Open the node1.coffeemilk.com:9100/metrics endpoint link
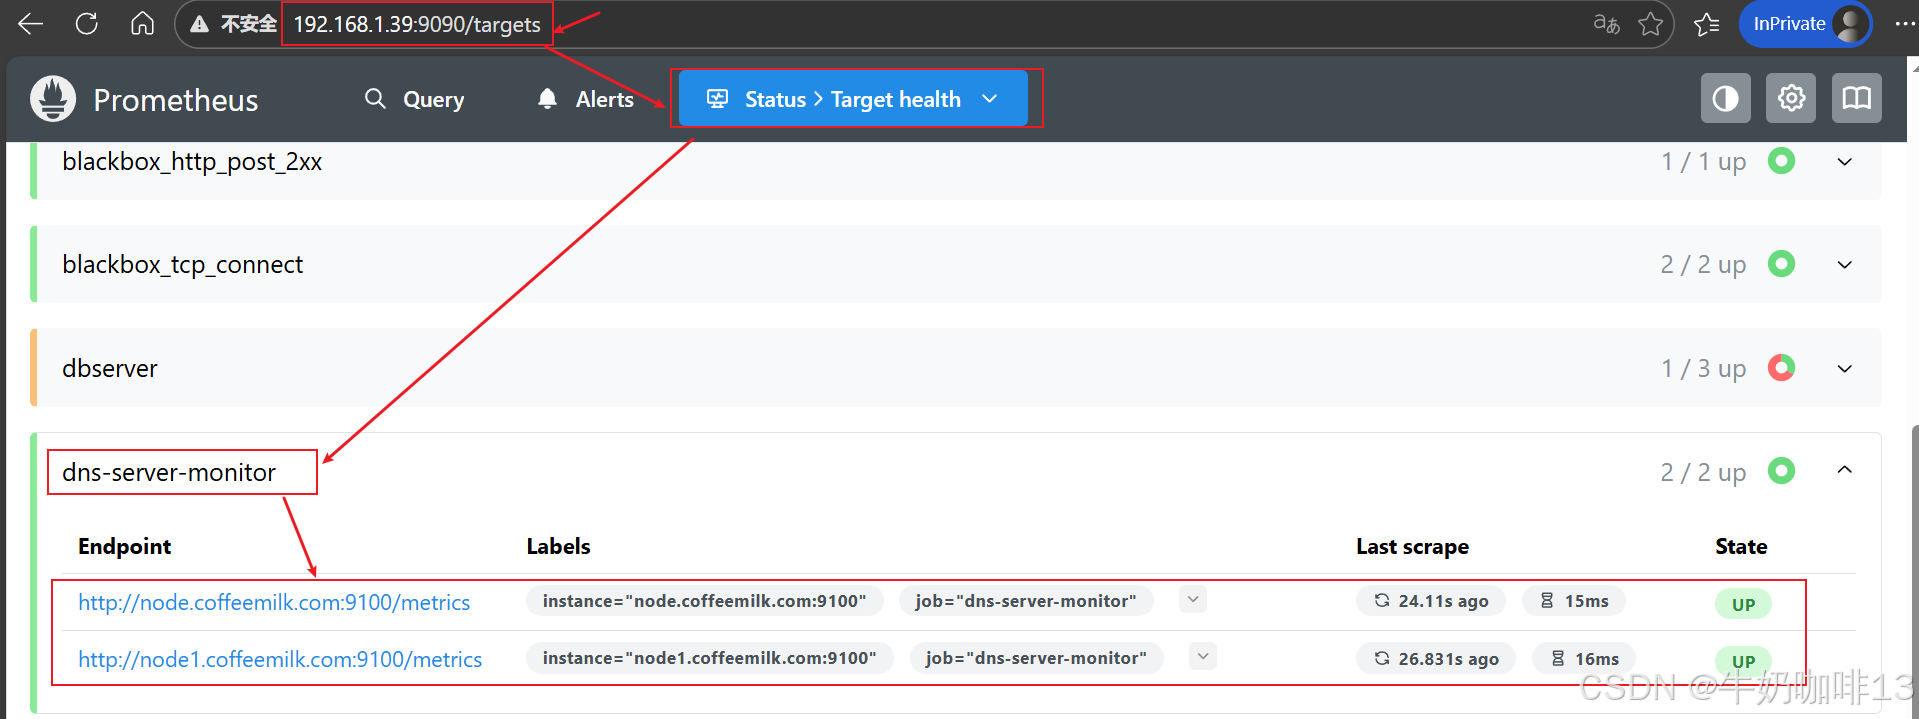This screenshot has height=719, width=1919. (280, 659)
